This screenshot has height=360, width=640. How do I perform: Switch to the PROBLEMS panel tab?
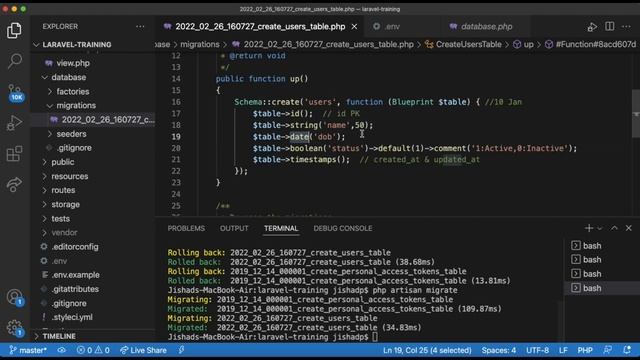(186, 229)
